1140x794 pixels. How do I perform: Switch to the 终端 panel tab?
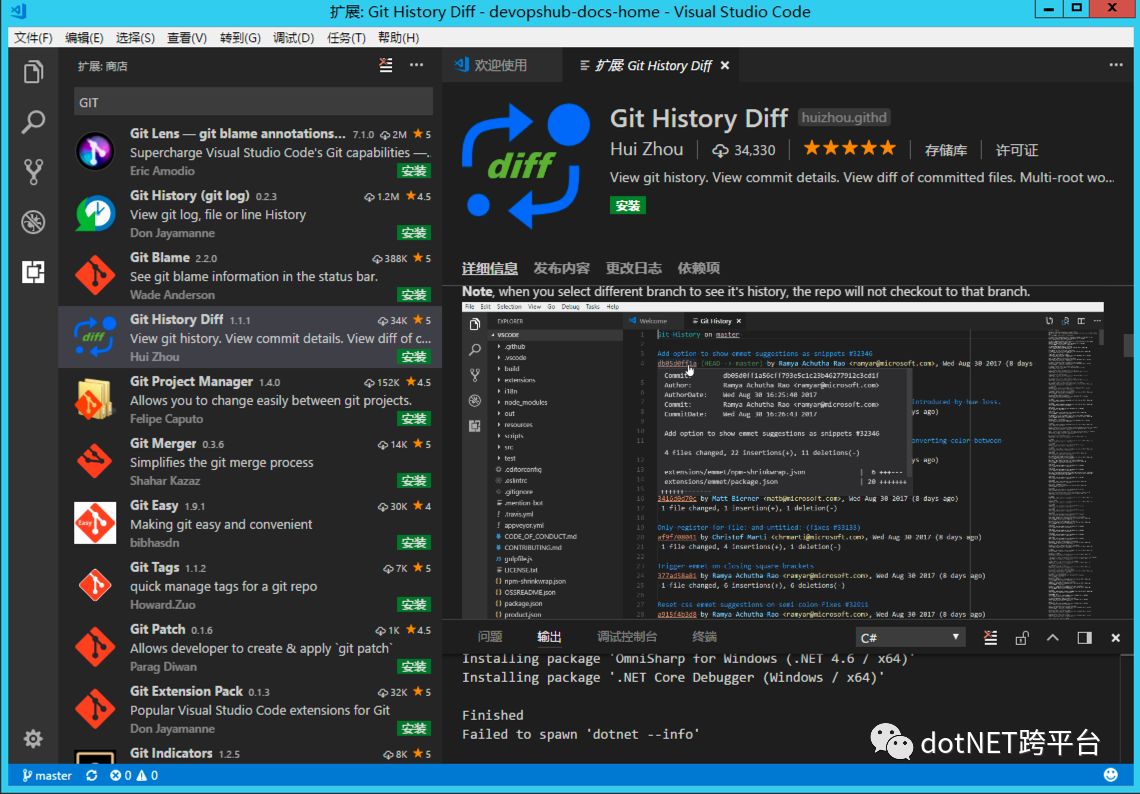click(704, 637)
